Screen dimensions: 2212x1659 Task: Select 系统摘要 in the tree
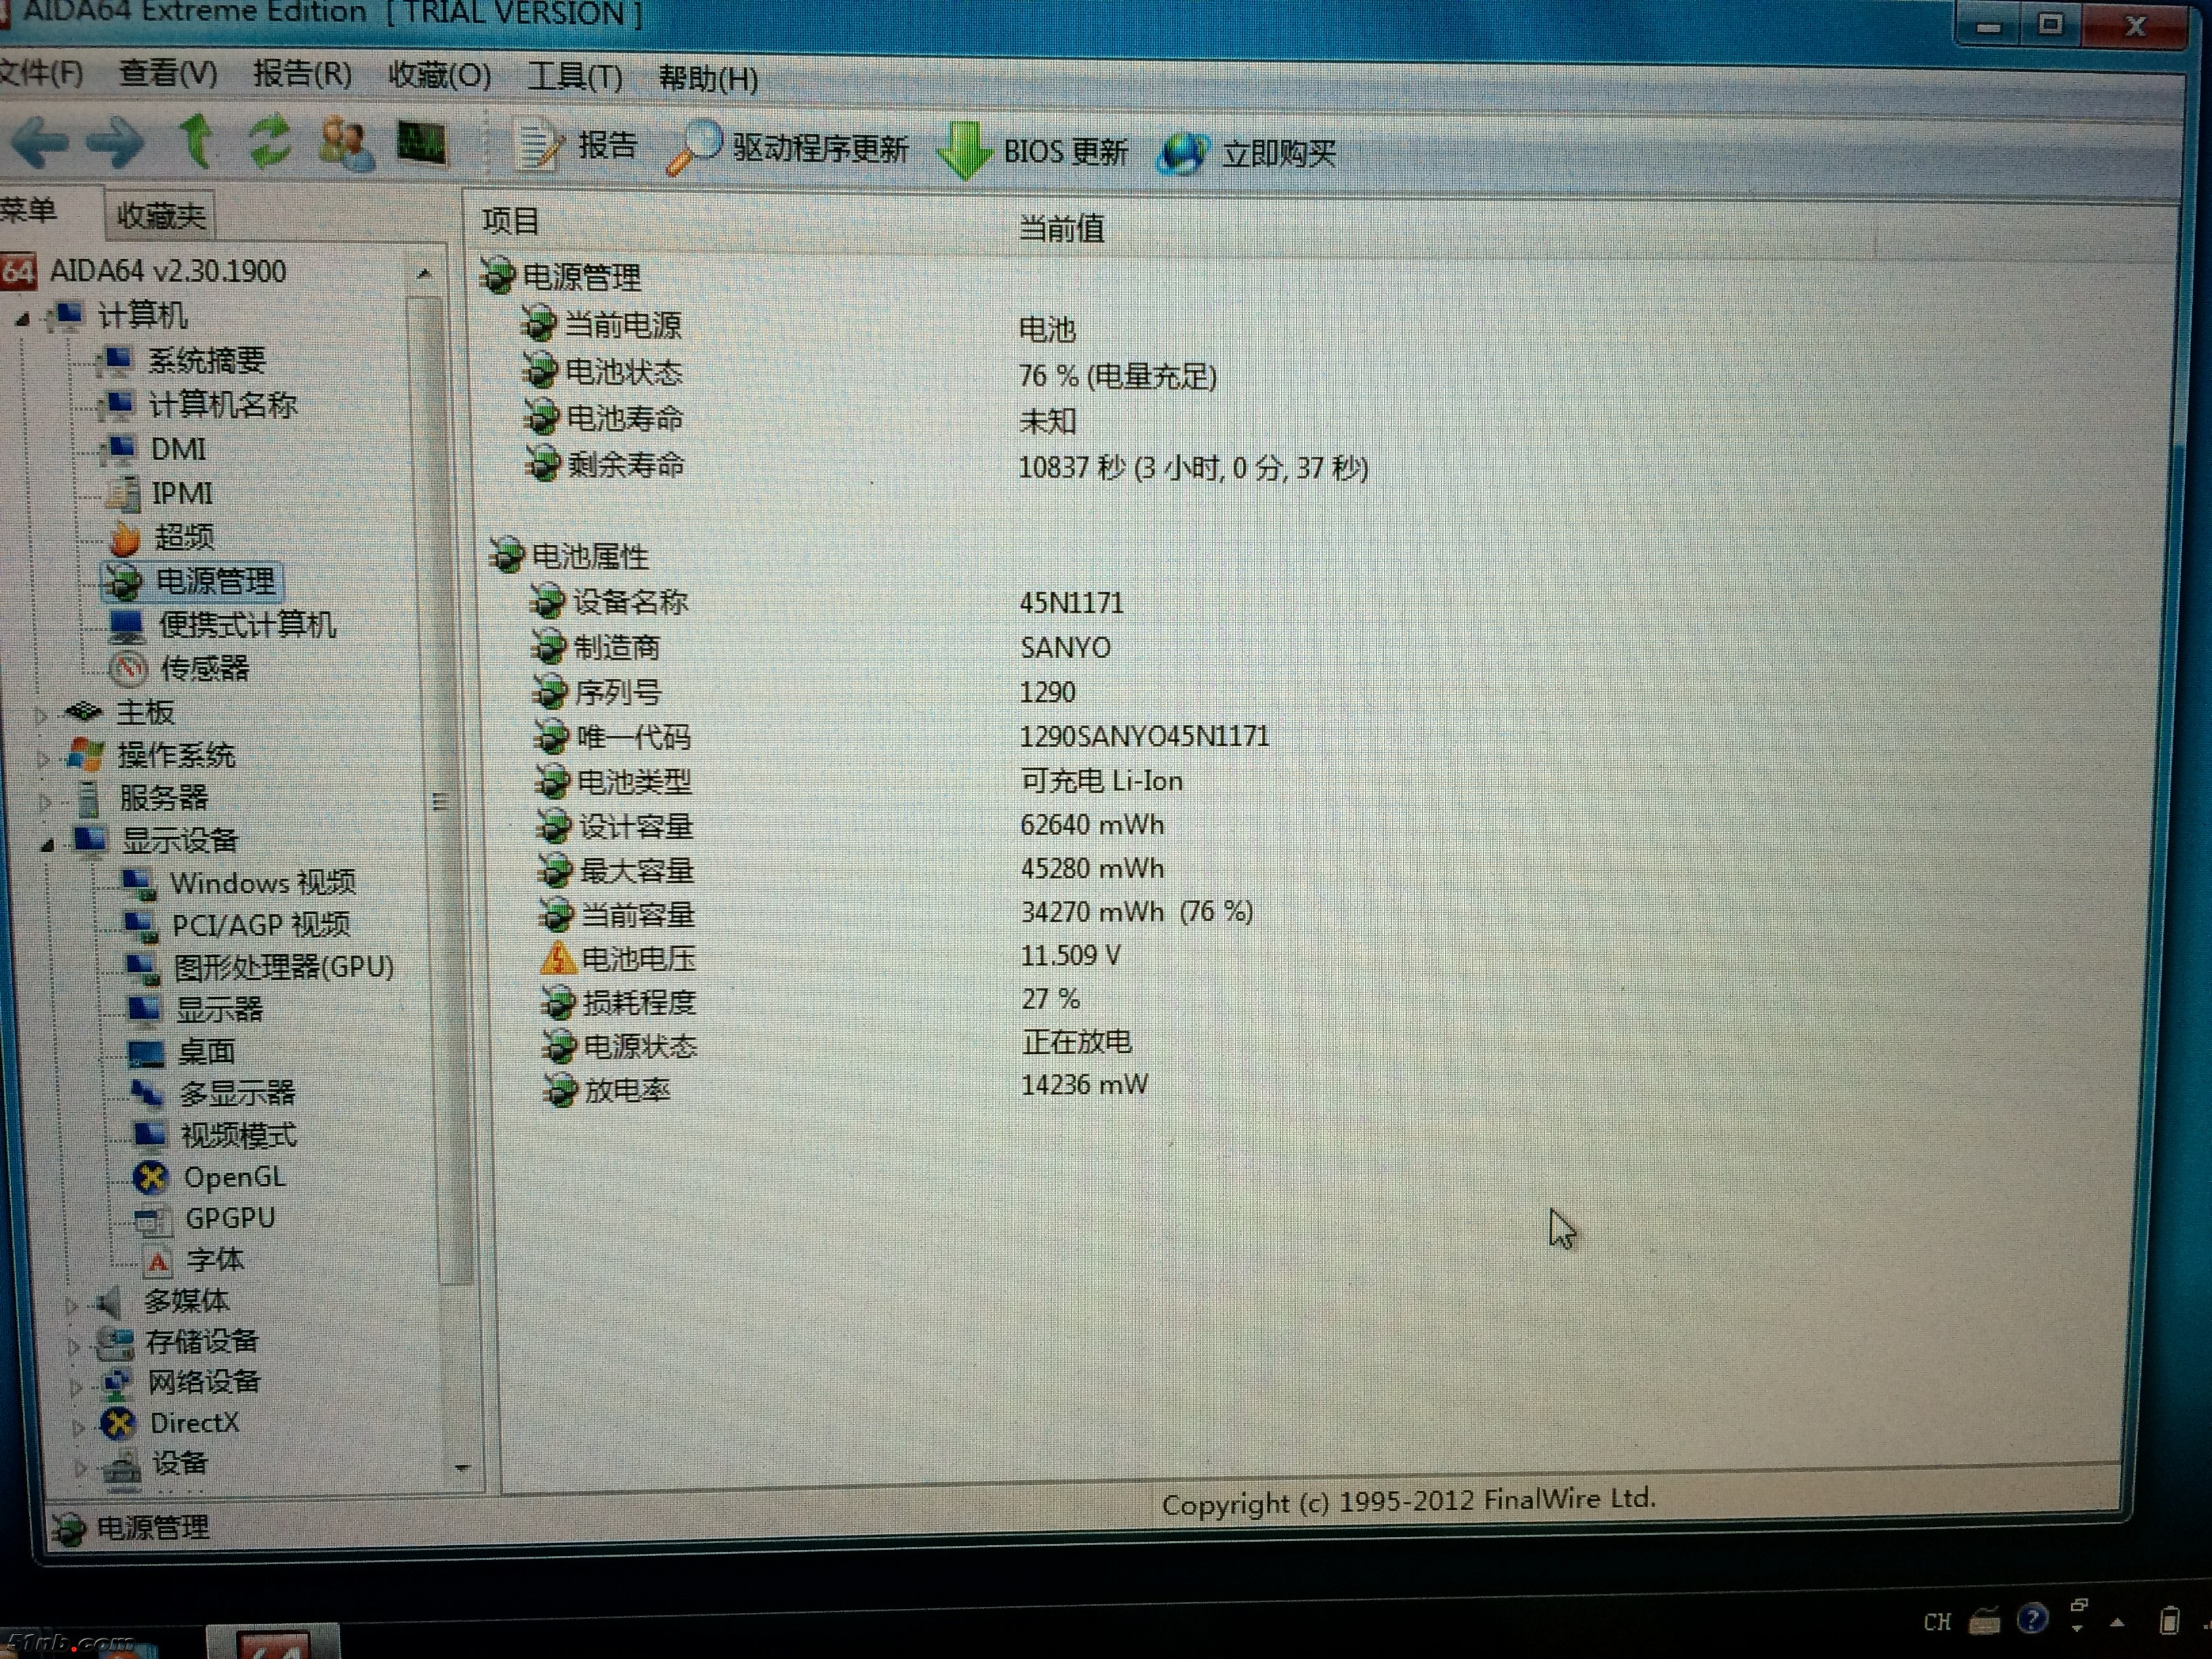(206, 360)
